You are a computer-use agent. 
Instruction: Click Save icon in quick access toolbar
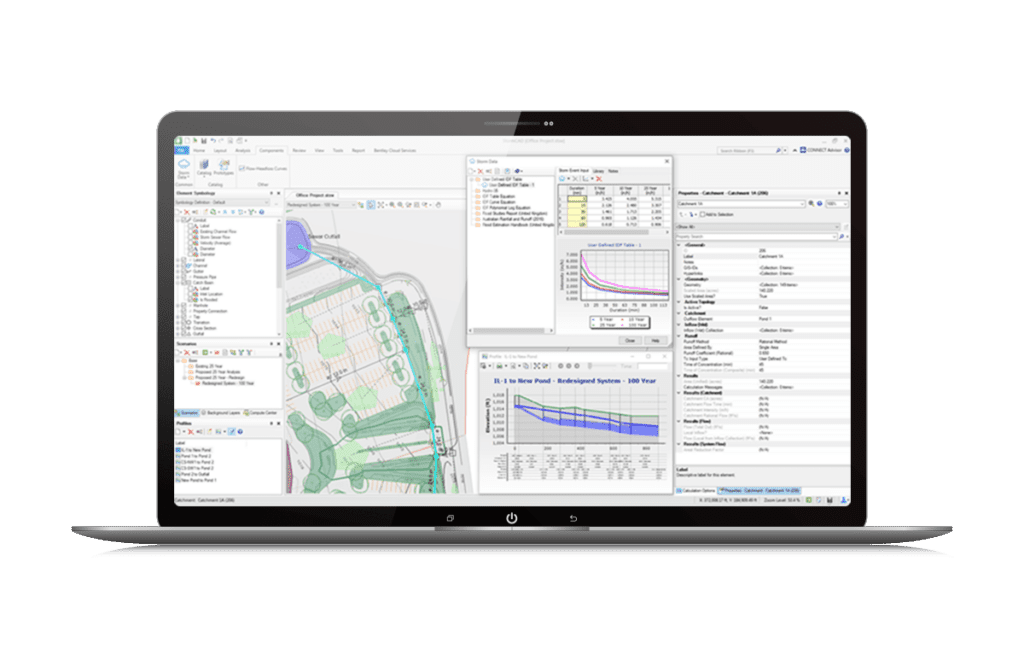pyautogui.click(x=204, y=140)
